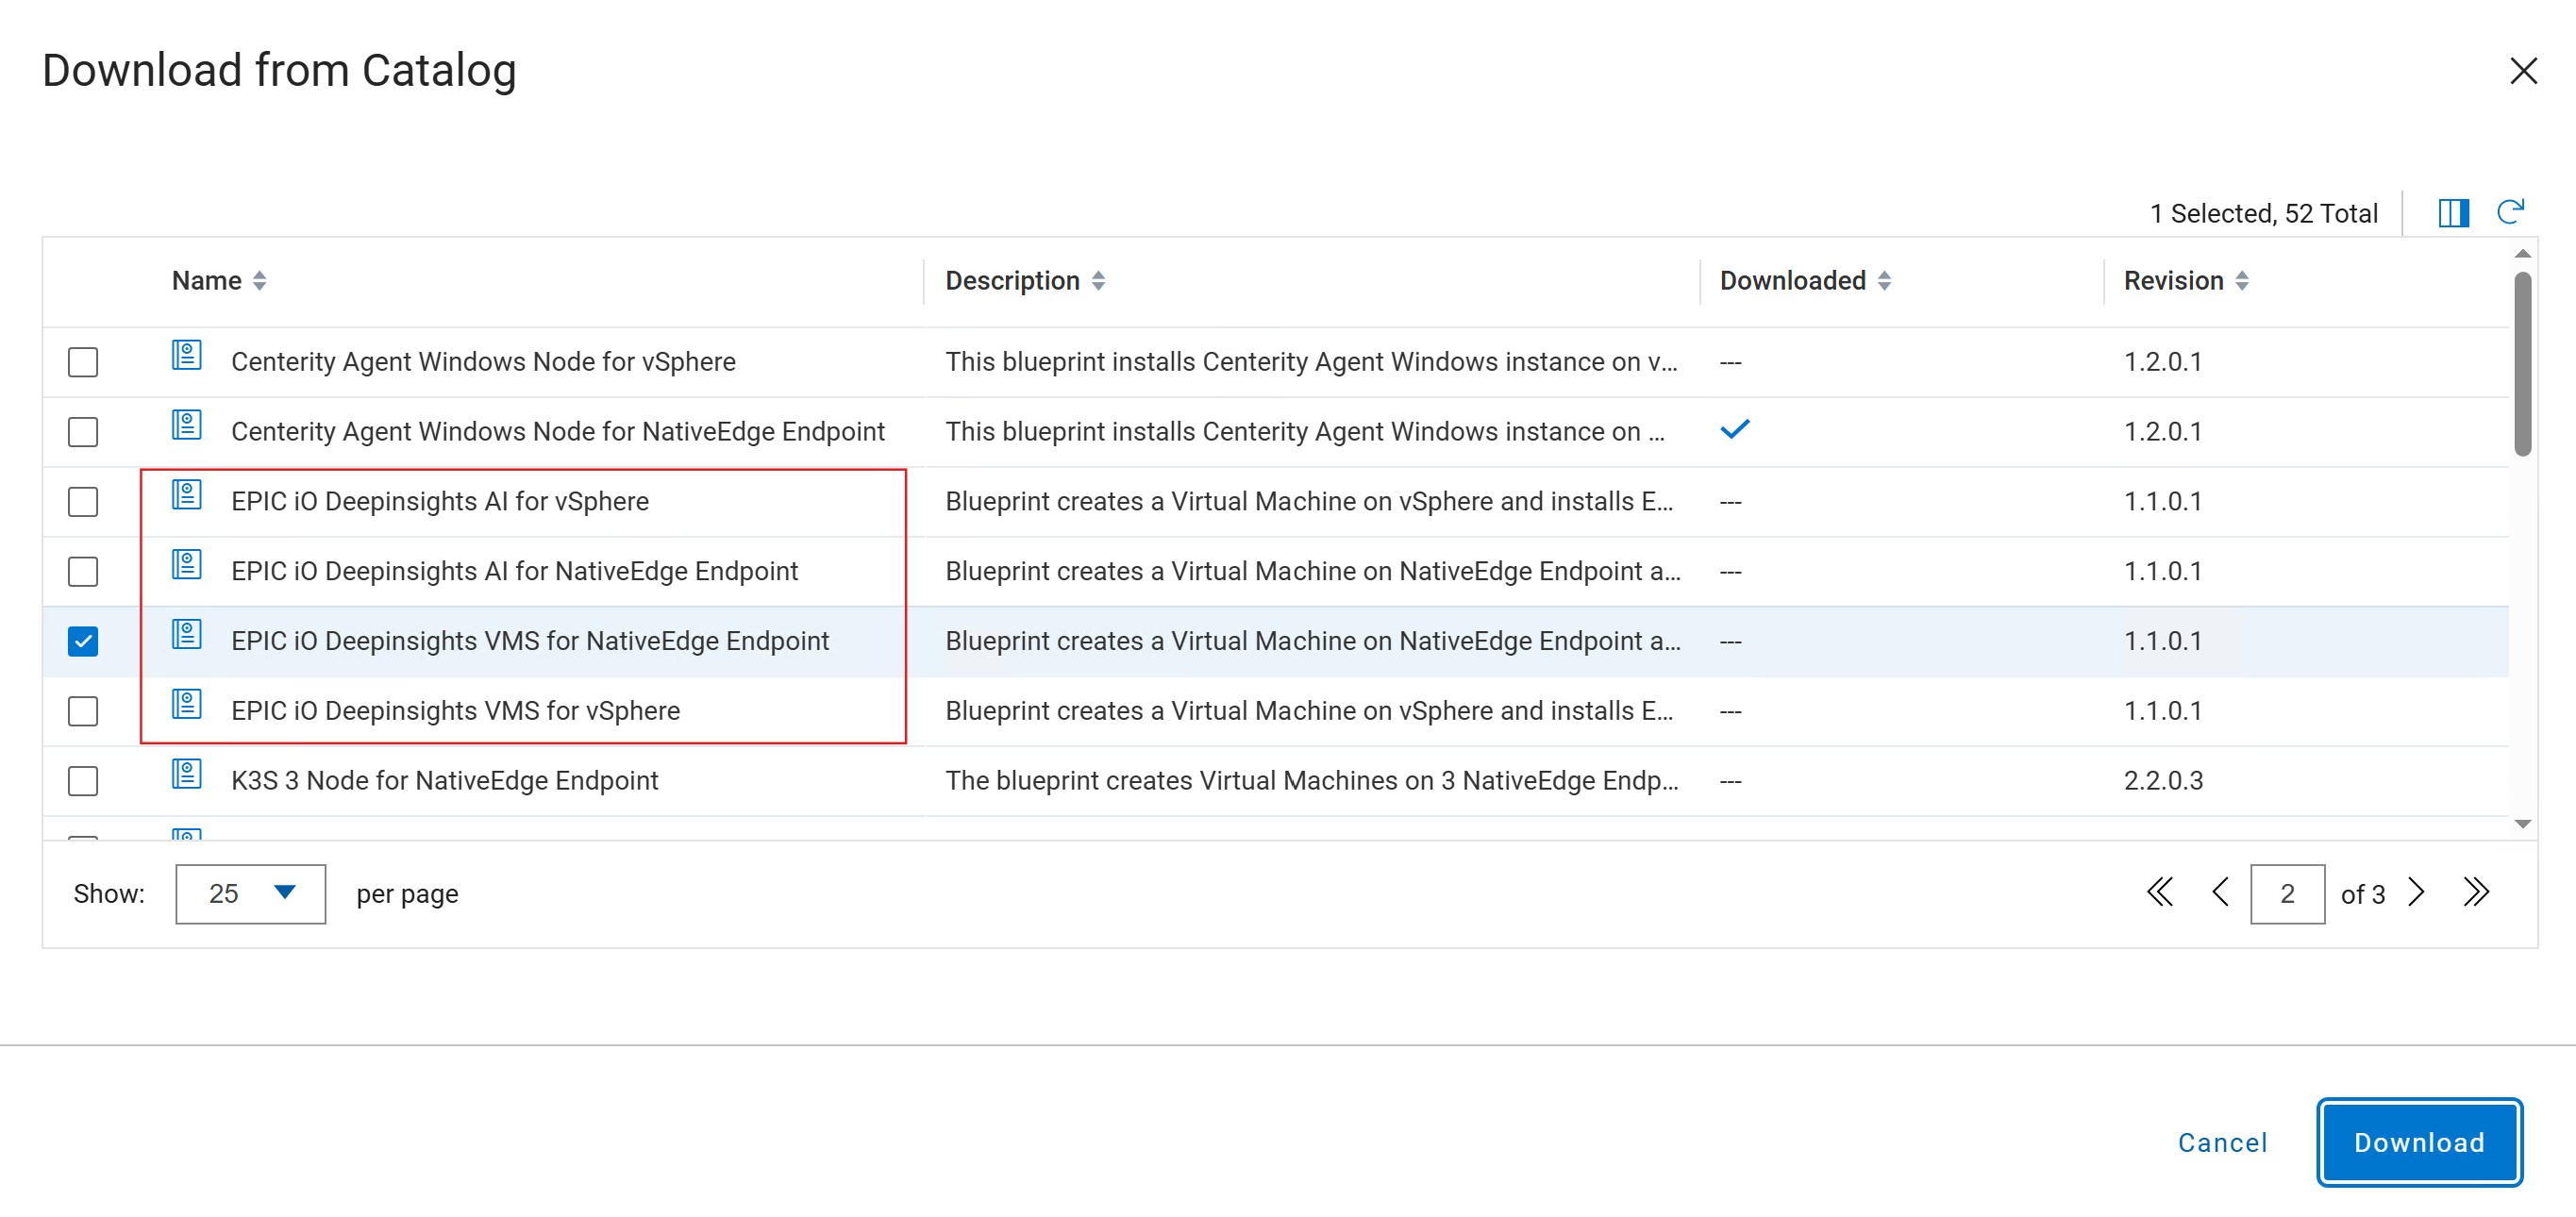Sort by Downloaded column
This screenshot has width=2576, height=1217.
point(1884,281)
